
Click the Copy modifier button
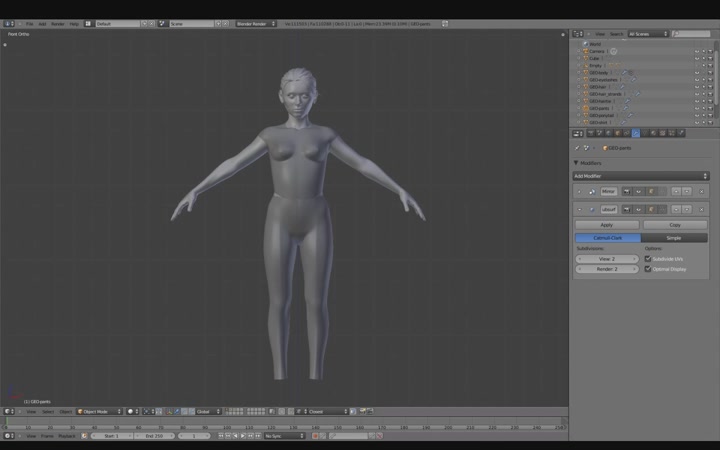[675, 225]
